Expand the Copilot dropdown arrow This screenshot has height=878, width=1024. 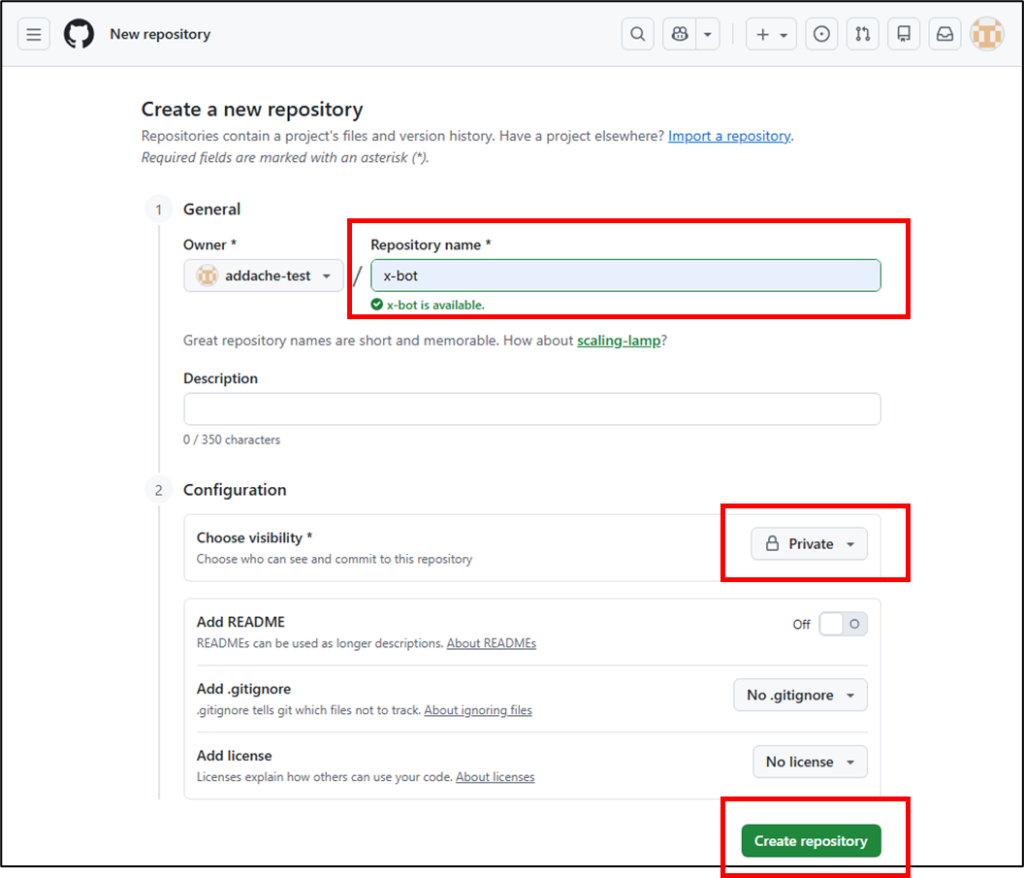[x=708, y=34]
